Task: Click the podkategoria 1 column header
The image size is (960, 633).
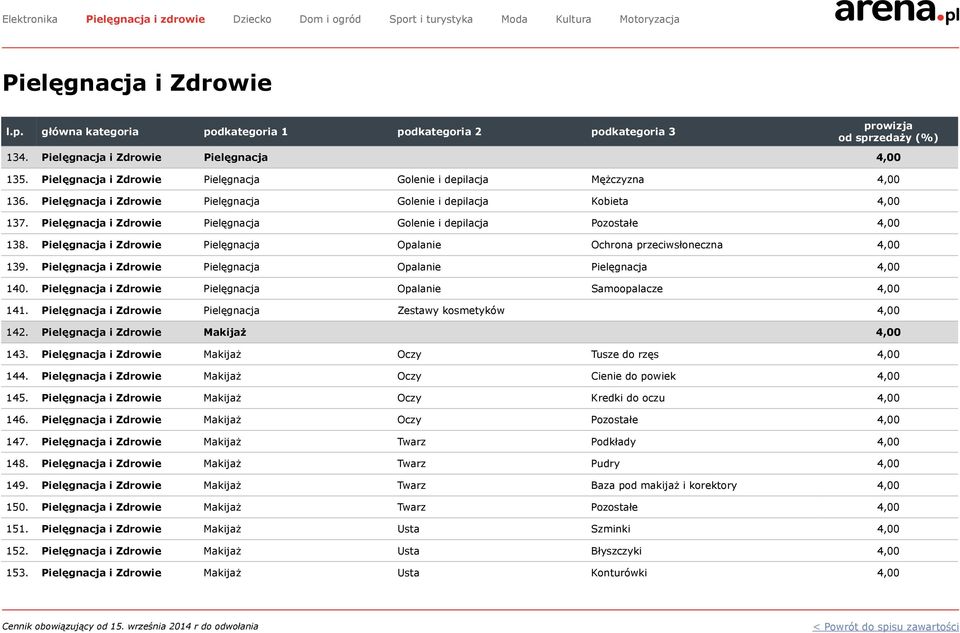Action: tap(246, 132)
